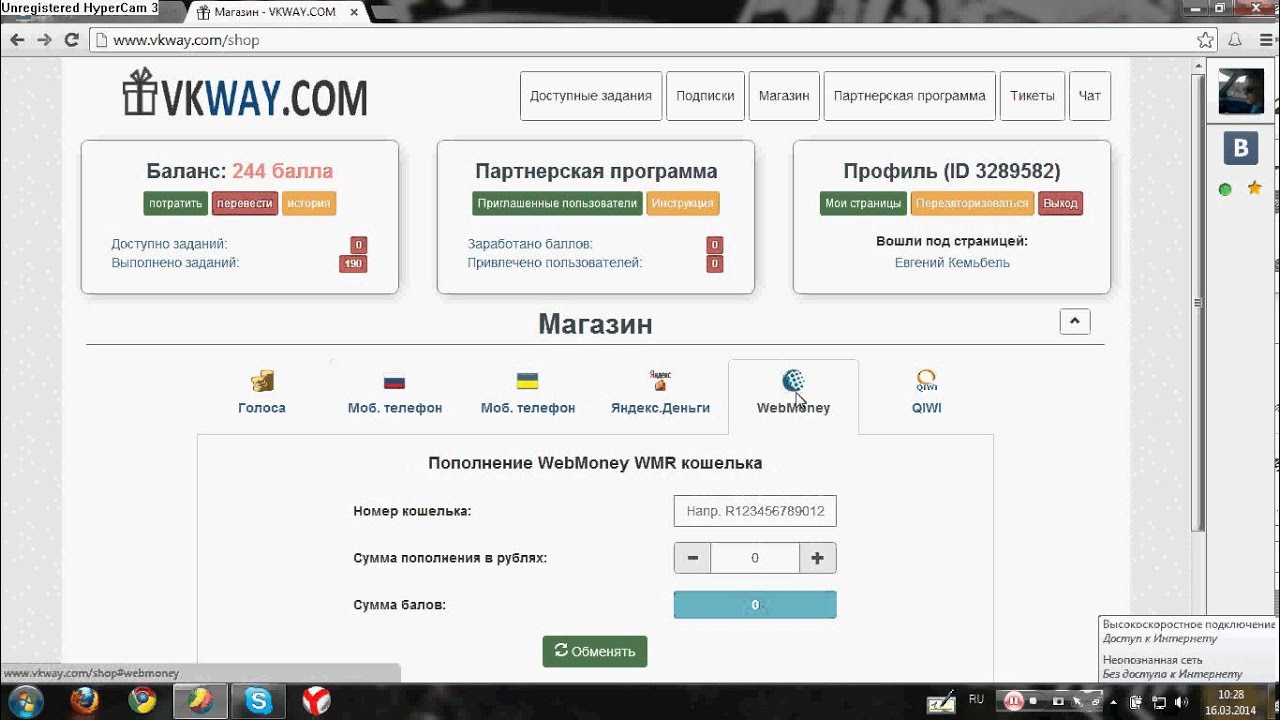Click the volume speaker tray icon
This screenshot has height=720, width=1280.
click(x=1183, y=701)
